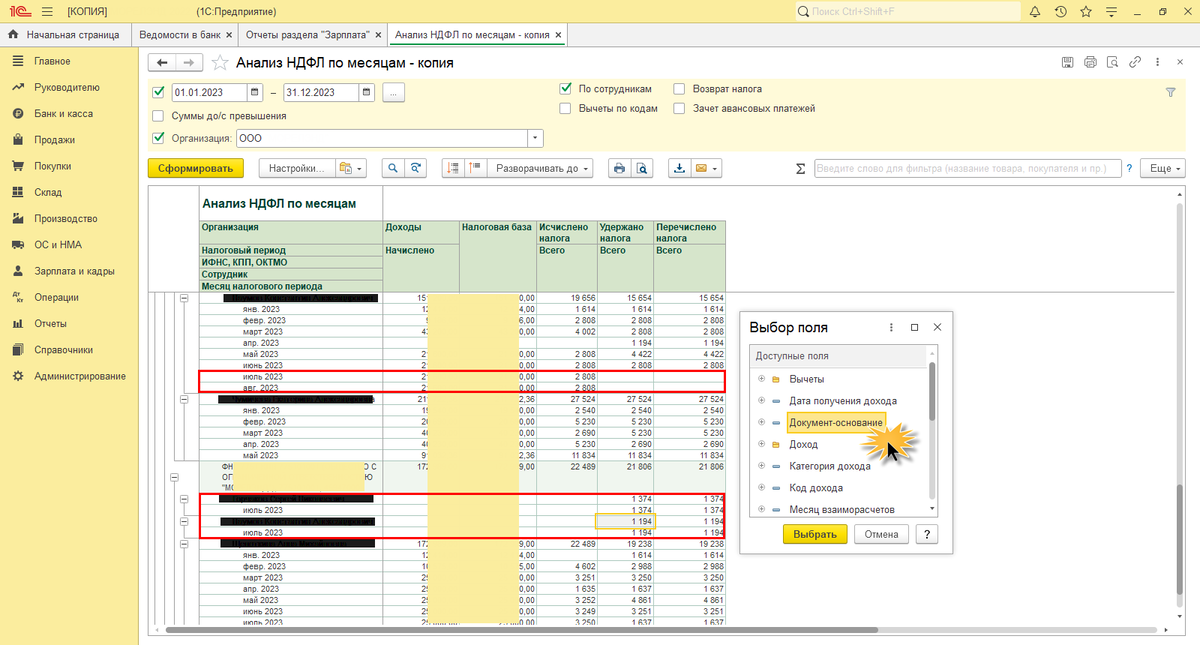The width and height of the screenshot is (1200, 645).
Task: Click the save report to file icon
Action: [x=680, y=168]
